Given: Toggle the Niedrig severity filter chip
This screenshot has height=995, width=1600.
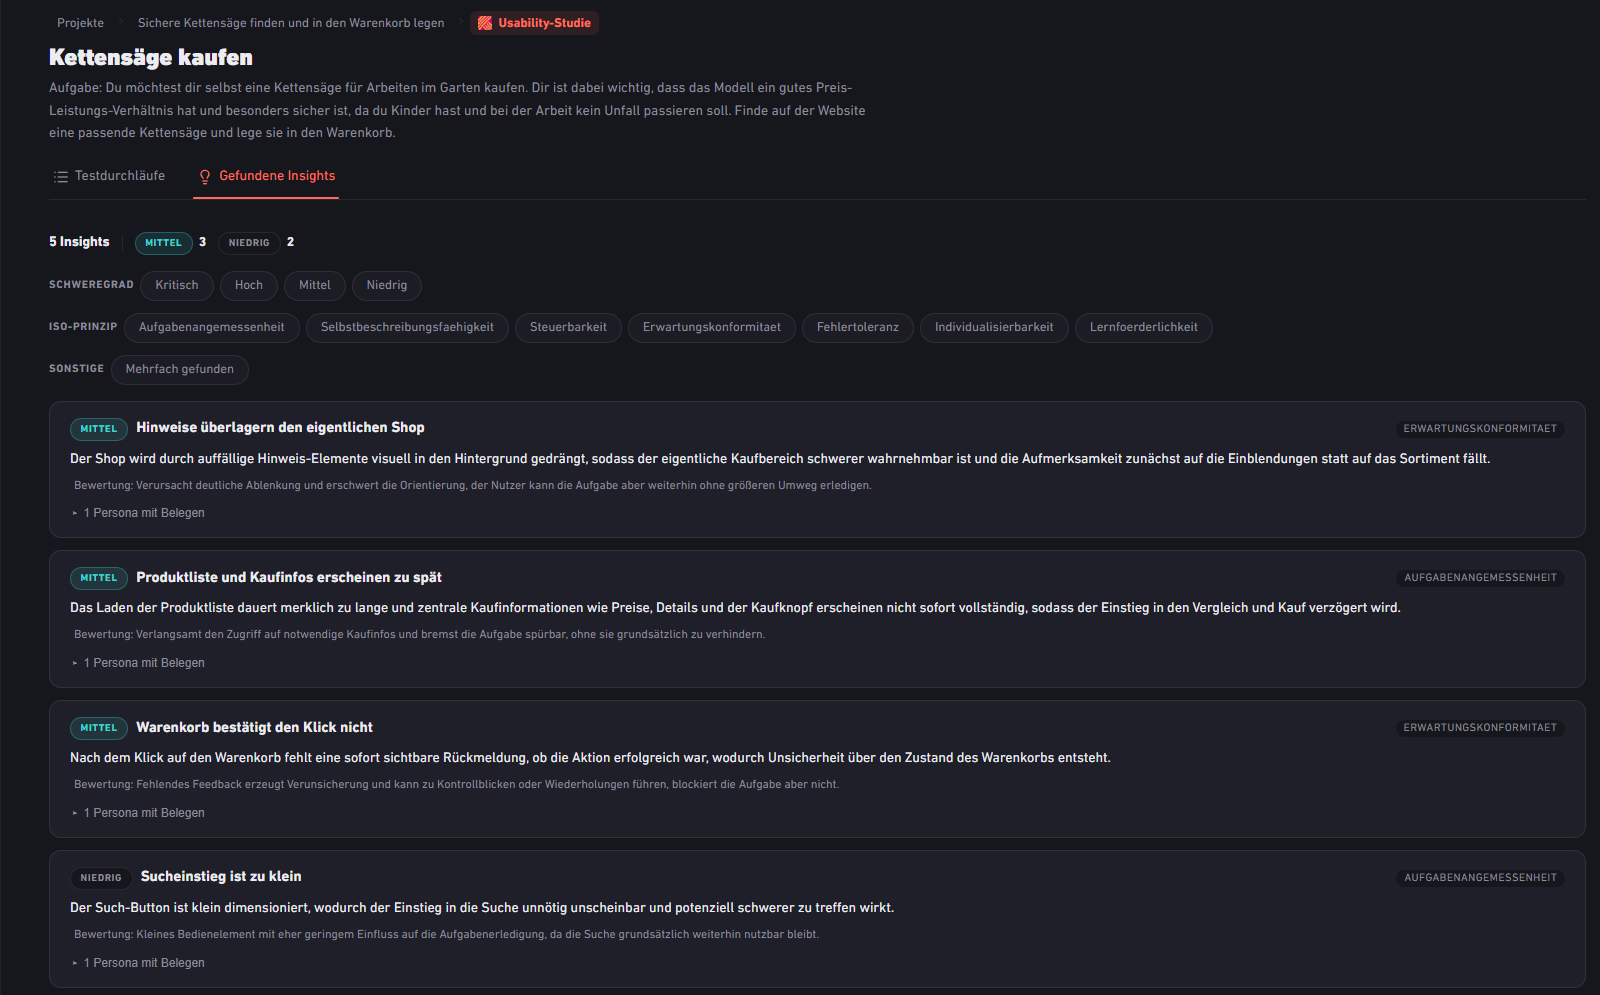Looking at the screenshot, I should 387,285.
